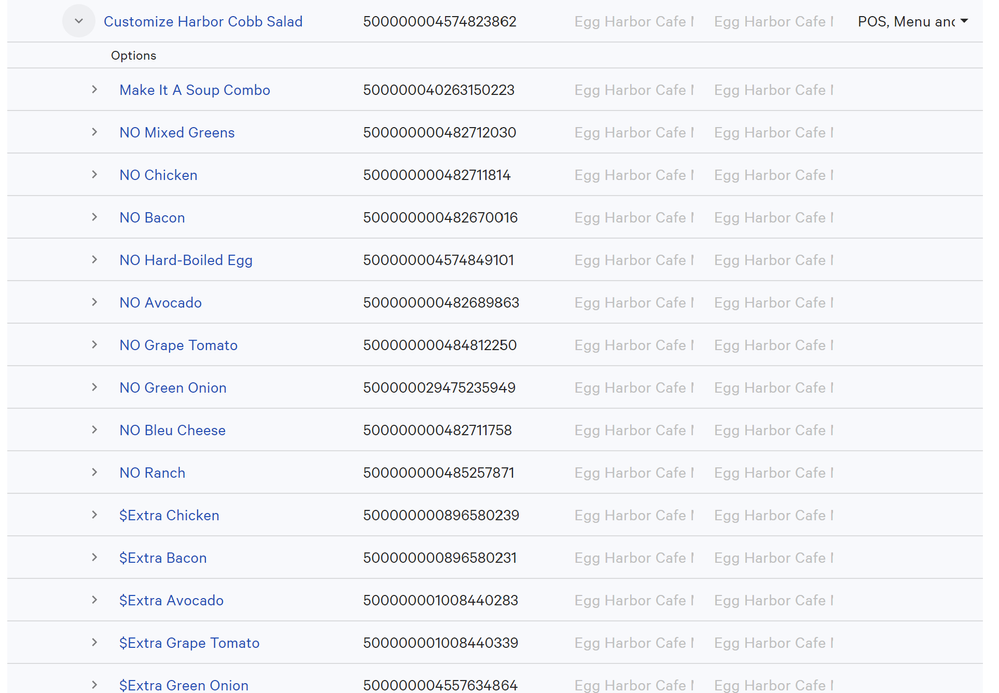Click the Options section header

(133, 56)
